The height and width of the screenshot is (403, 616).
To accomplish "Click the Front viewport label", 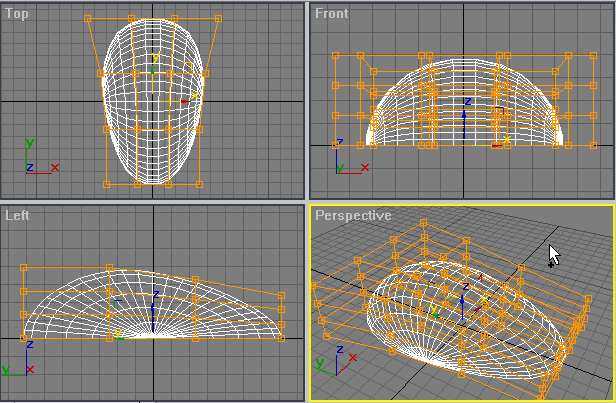I will tap(331, 13).
